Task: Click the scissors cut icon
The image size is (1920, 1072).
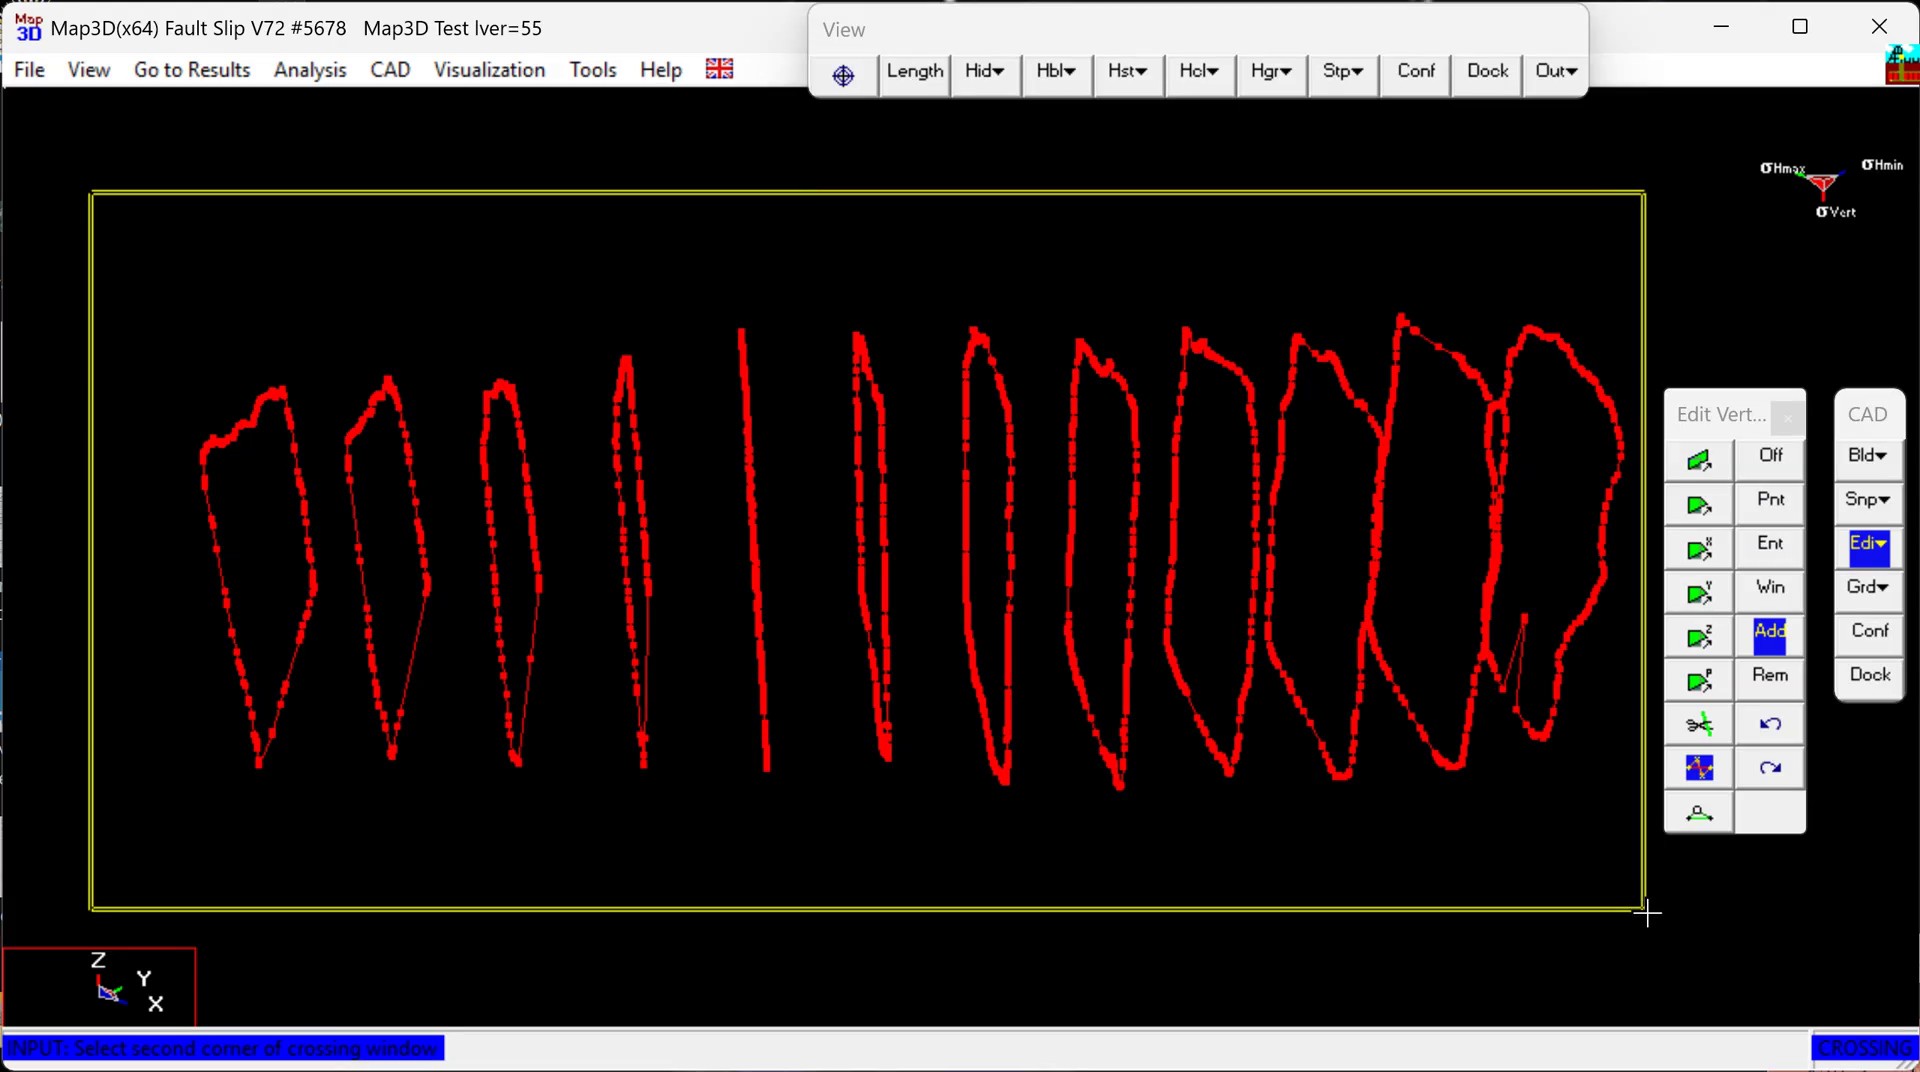Action: coord(1698,724)
